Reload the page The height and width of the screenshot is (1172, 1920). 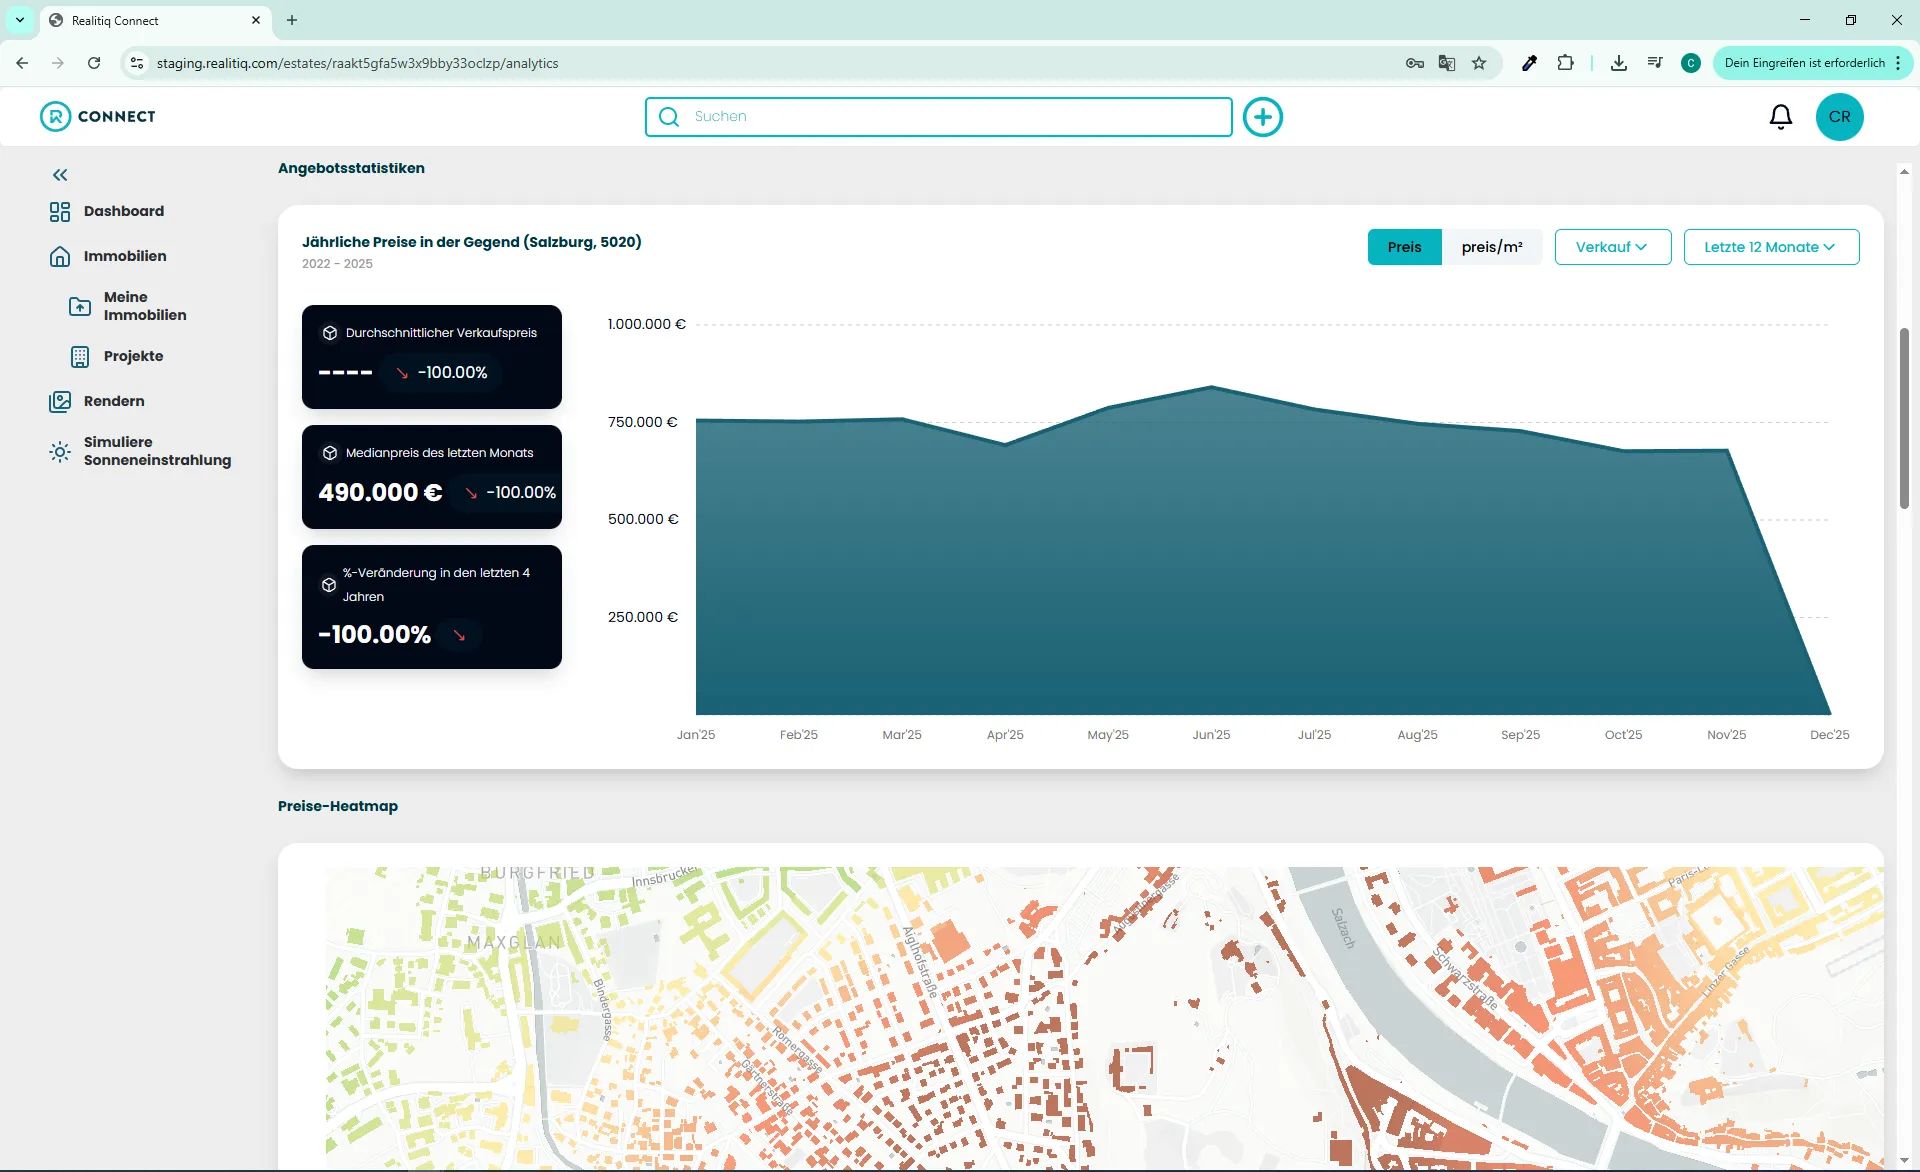point(94,63)
